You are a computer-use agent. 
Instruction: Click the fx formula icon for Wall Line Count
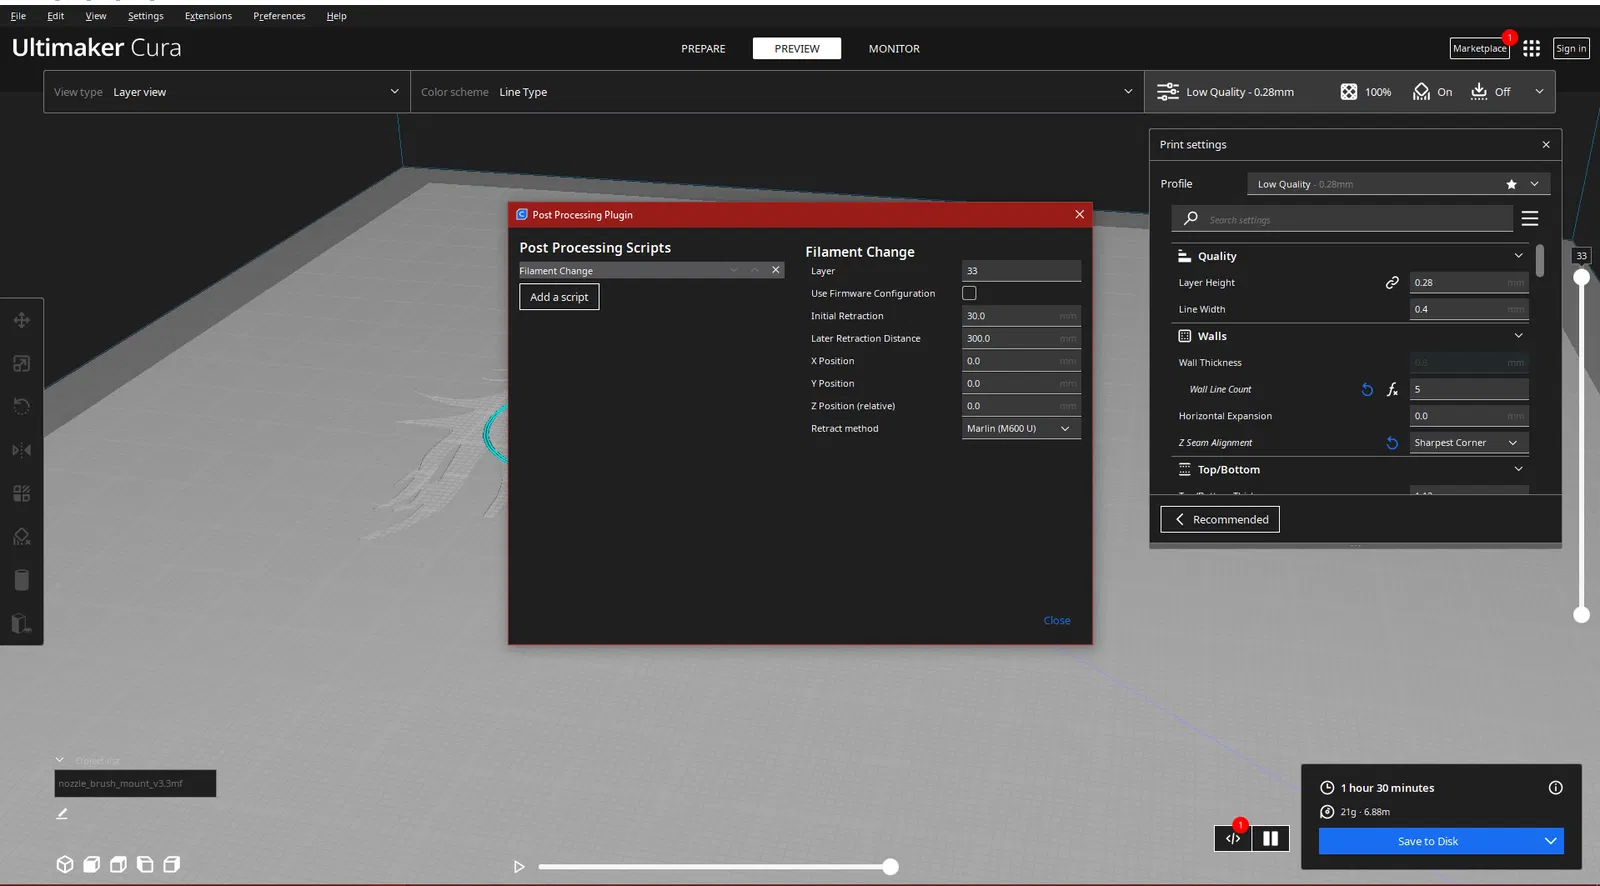[1392, 389]
